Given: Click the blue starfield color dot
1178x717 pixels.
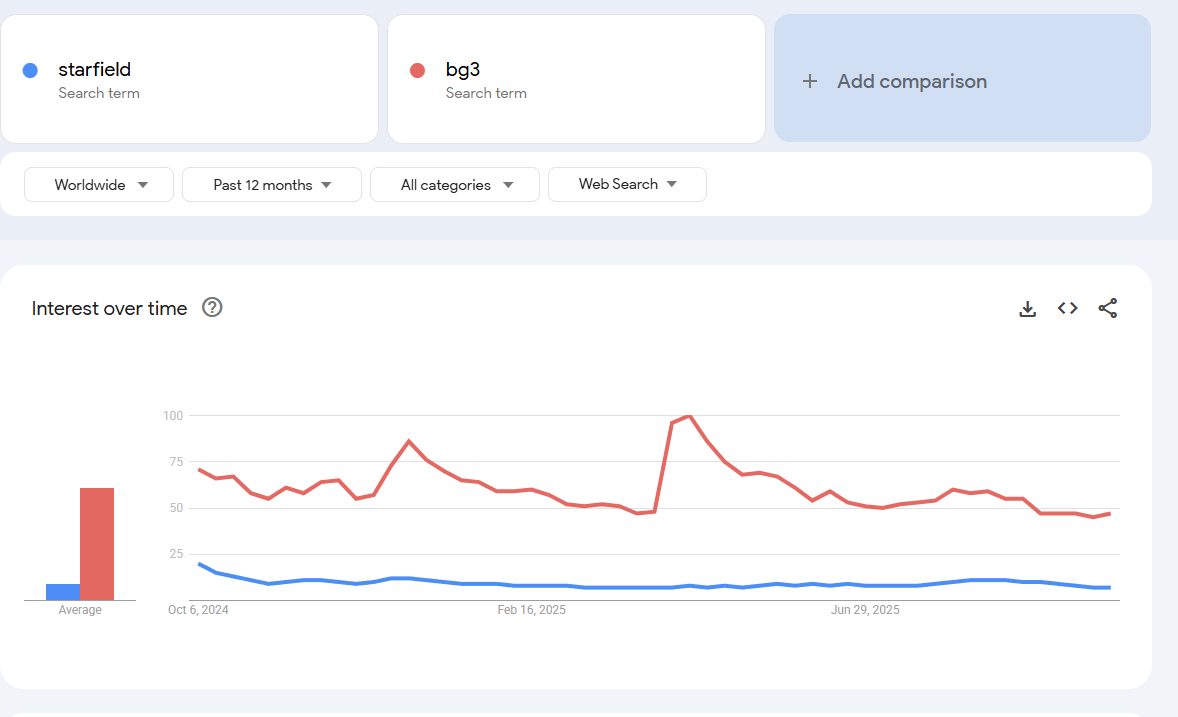Looking at the screenshot, I should point(30,70).
